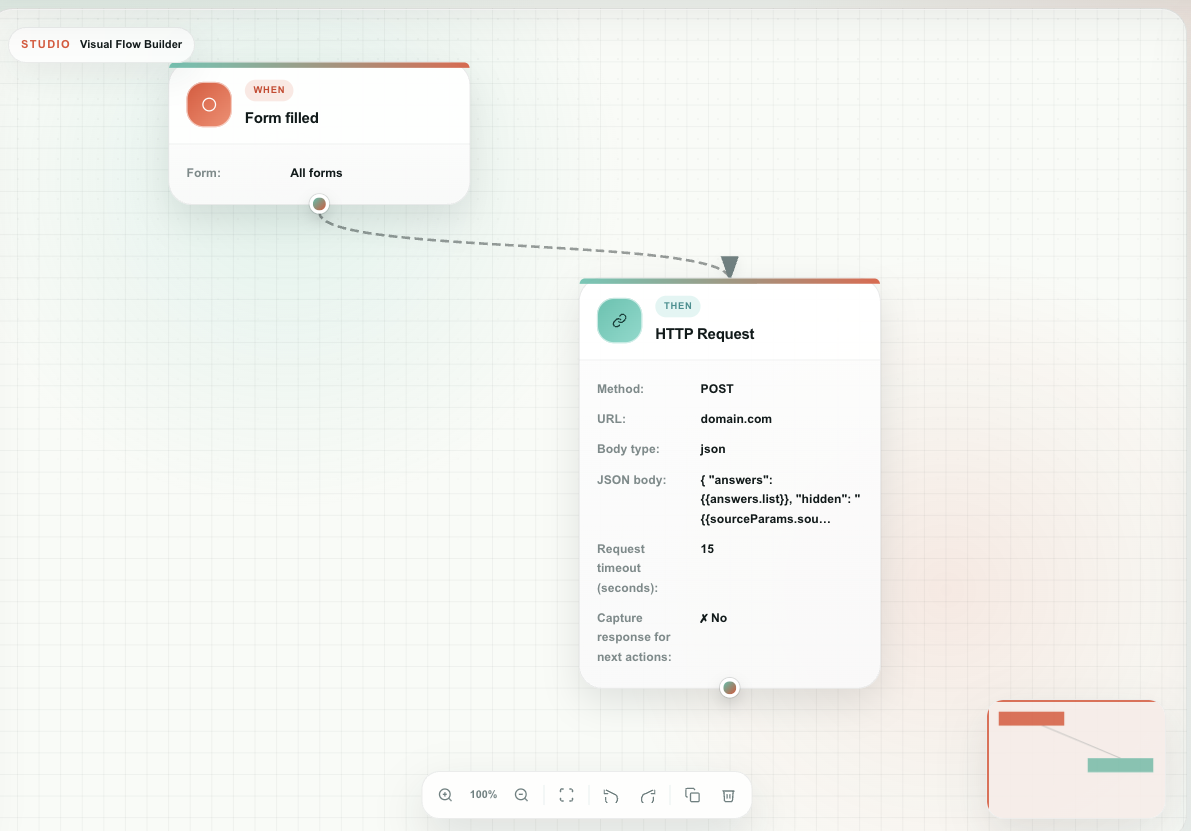The height and width of the screenshot is (831, 1191).
Task: Click the teal HTTP Request link icon
Action: [x=619, y=321]
